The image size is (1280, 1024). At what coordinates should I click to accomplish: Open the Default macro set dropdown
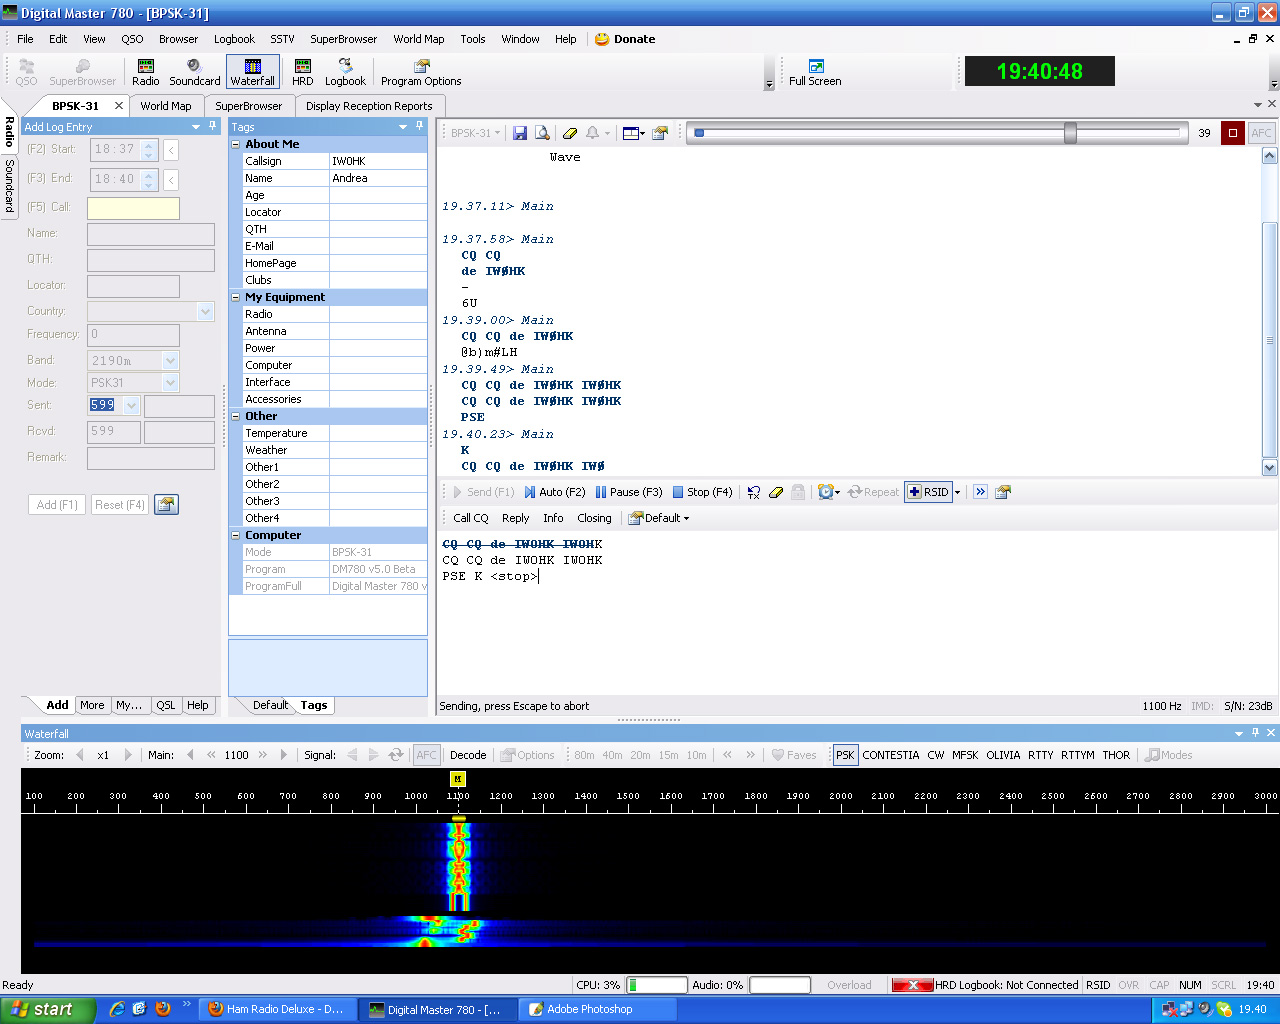[659, 518]
